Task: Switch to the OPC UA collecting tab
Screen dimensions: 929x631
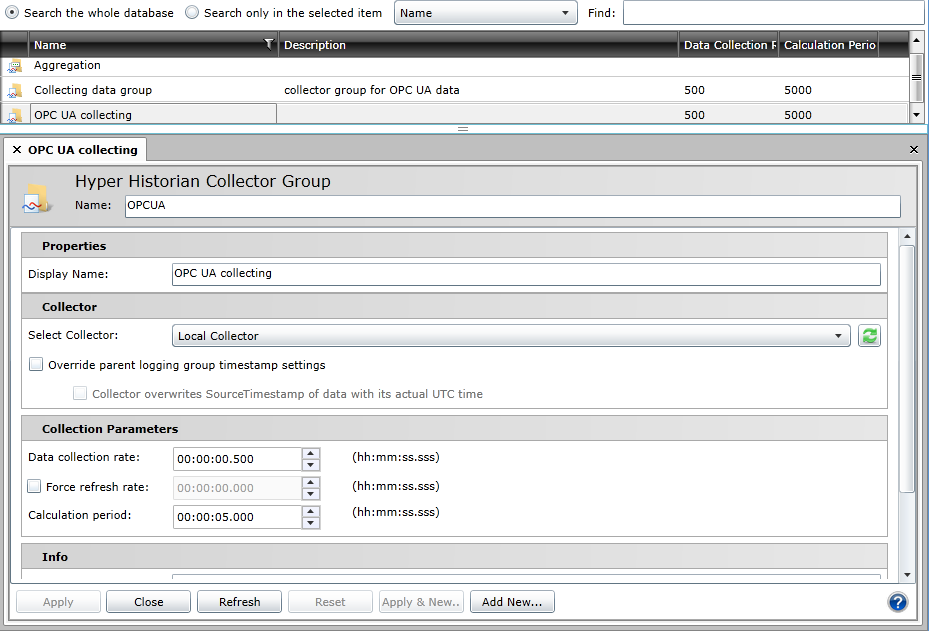Action: point(82,150)
